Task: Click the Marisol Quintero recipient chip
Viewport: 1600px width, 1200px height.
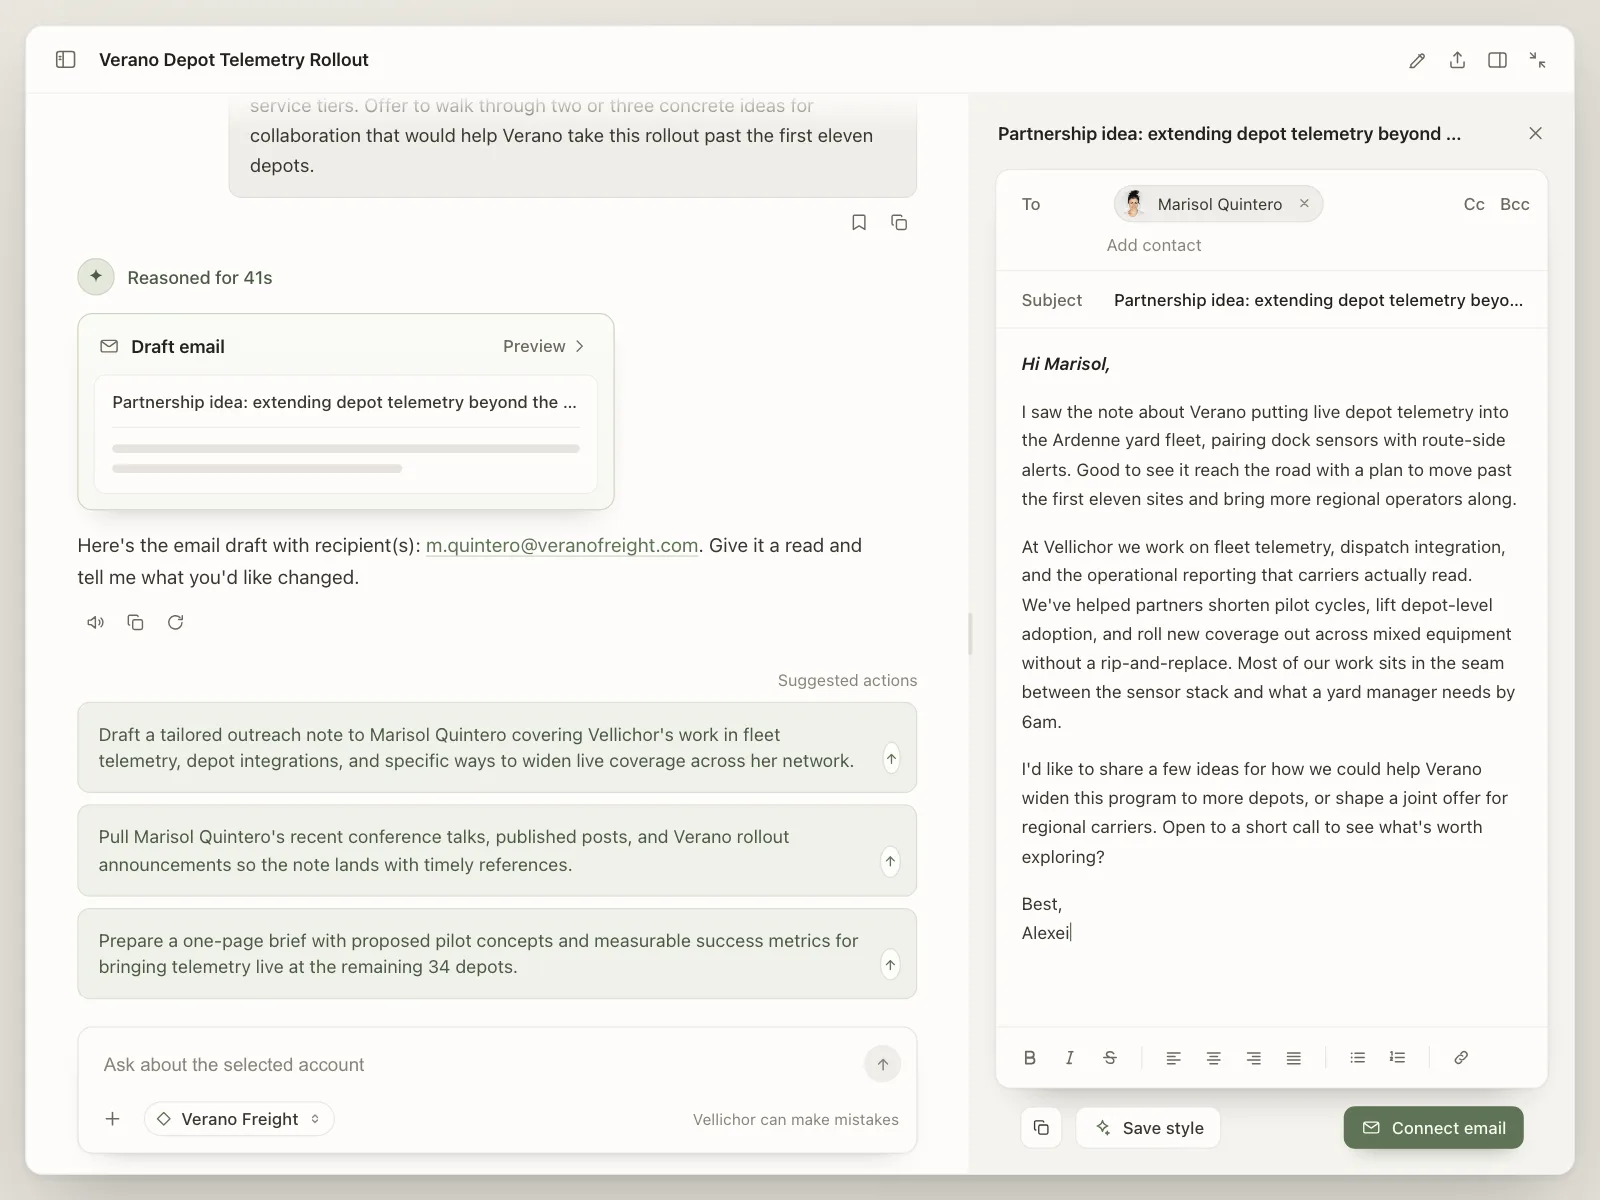Action: pyautogui.click(x=1218, y=204)
